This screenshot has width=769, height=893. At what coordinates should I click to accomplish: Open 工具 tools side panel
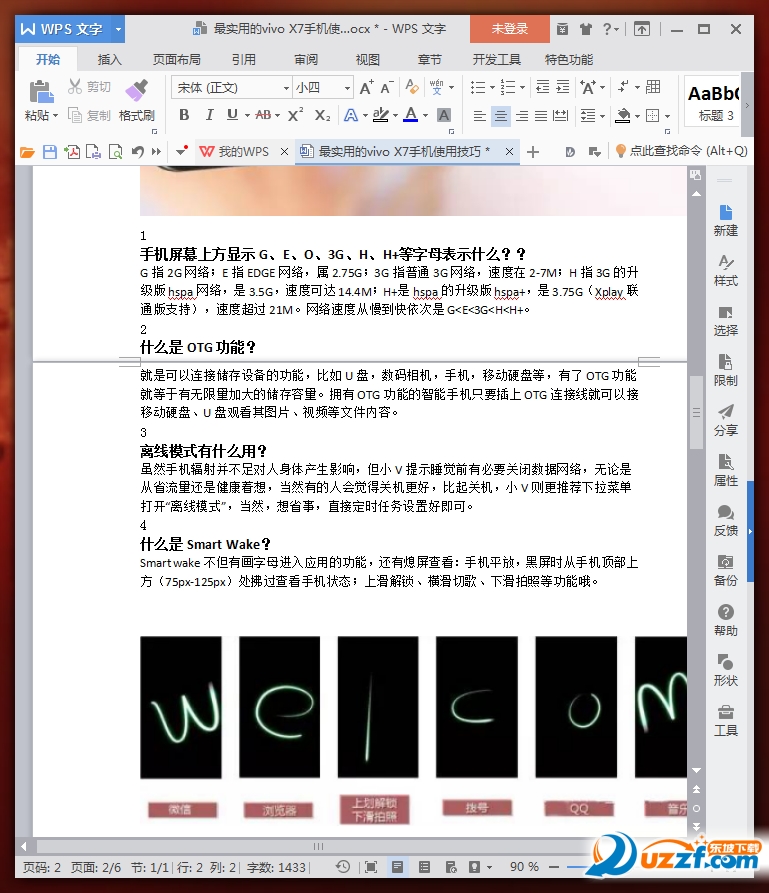pyautogui.click(x=725, y=720)
